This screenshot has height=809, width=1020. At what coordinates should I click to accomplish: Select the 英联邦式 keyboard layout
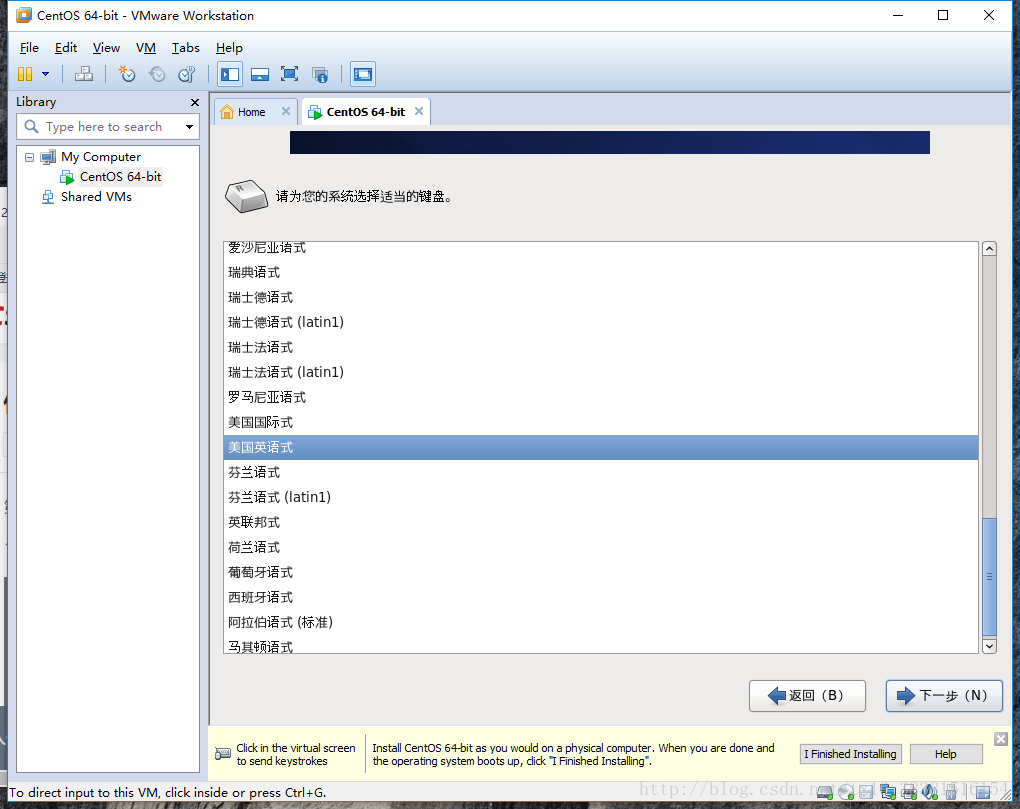pyautogui.click(x=600, y=522)
